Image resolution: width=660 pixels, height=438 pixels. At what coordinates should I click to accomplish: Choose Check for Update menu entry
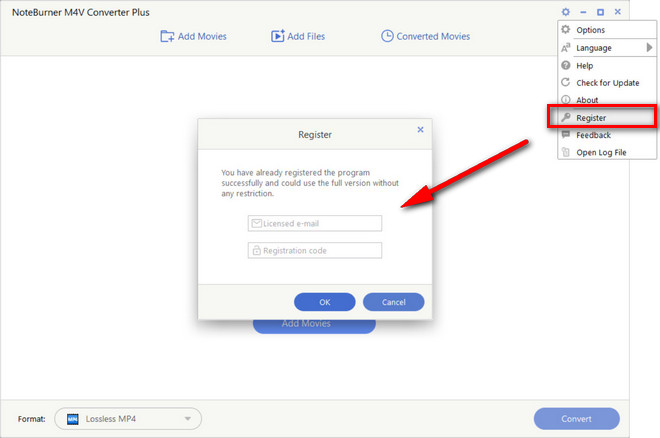pyautogui.click(x=607, y=82)
